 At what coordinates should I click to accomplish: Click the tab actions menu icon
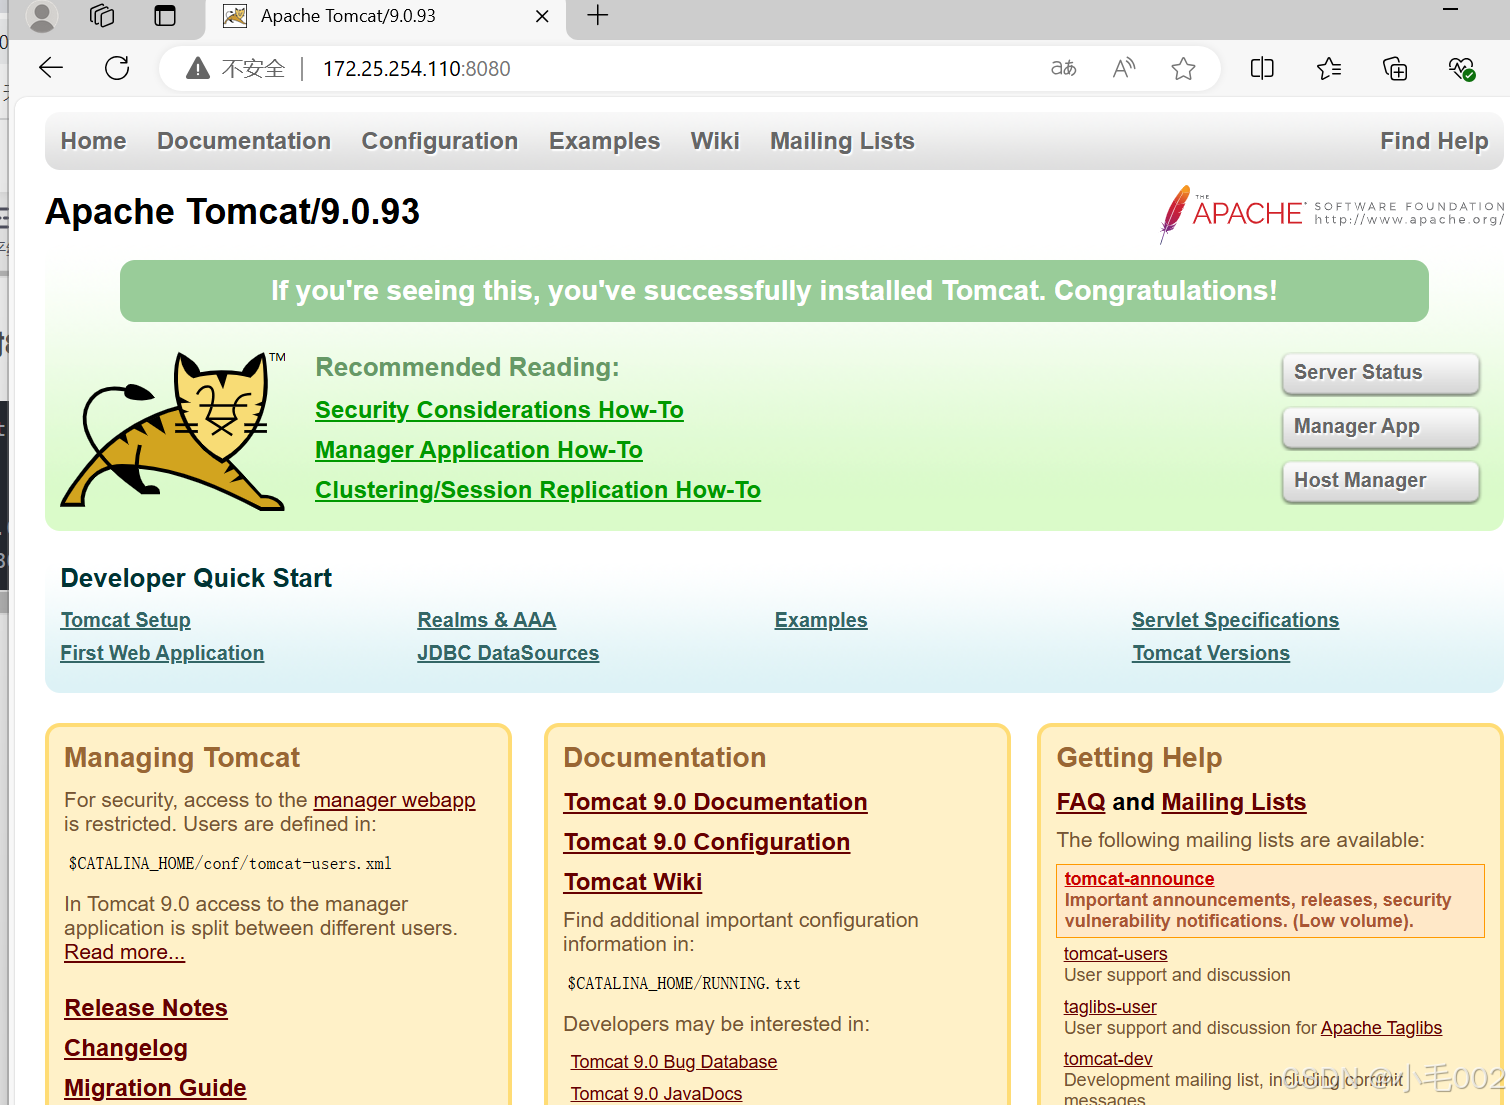pyautogui.click(x=165, y=16)
